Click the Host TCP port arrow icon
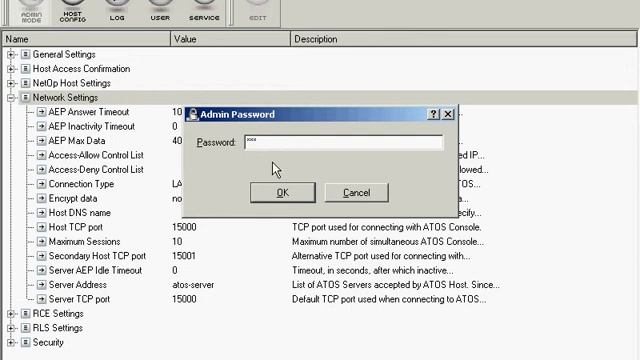The height and width of the screenshot is (360, 640). click(x=41, y=227)
